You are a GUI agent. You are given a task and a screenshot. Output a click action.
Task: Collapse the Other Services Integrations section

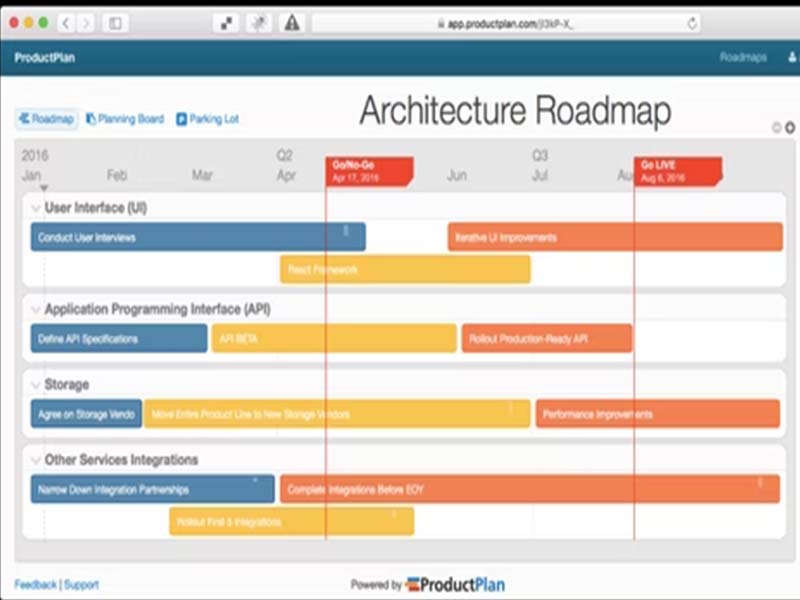[x=33, y=460]
